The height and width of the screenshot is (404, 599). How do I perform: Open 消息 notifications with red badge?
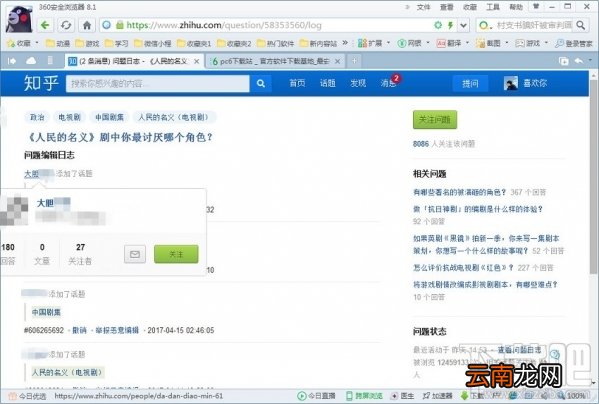[x=389, y=82]
